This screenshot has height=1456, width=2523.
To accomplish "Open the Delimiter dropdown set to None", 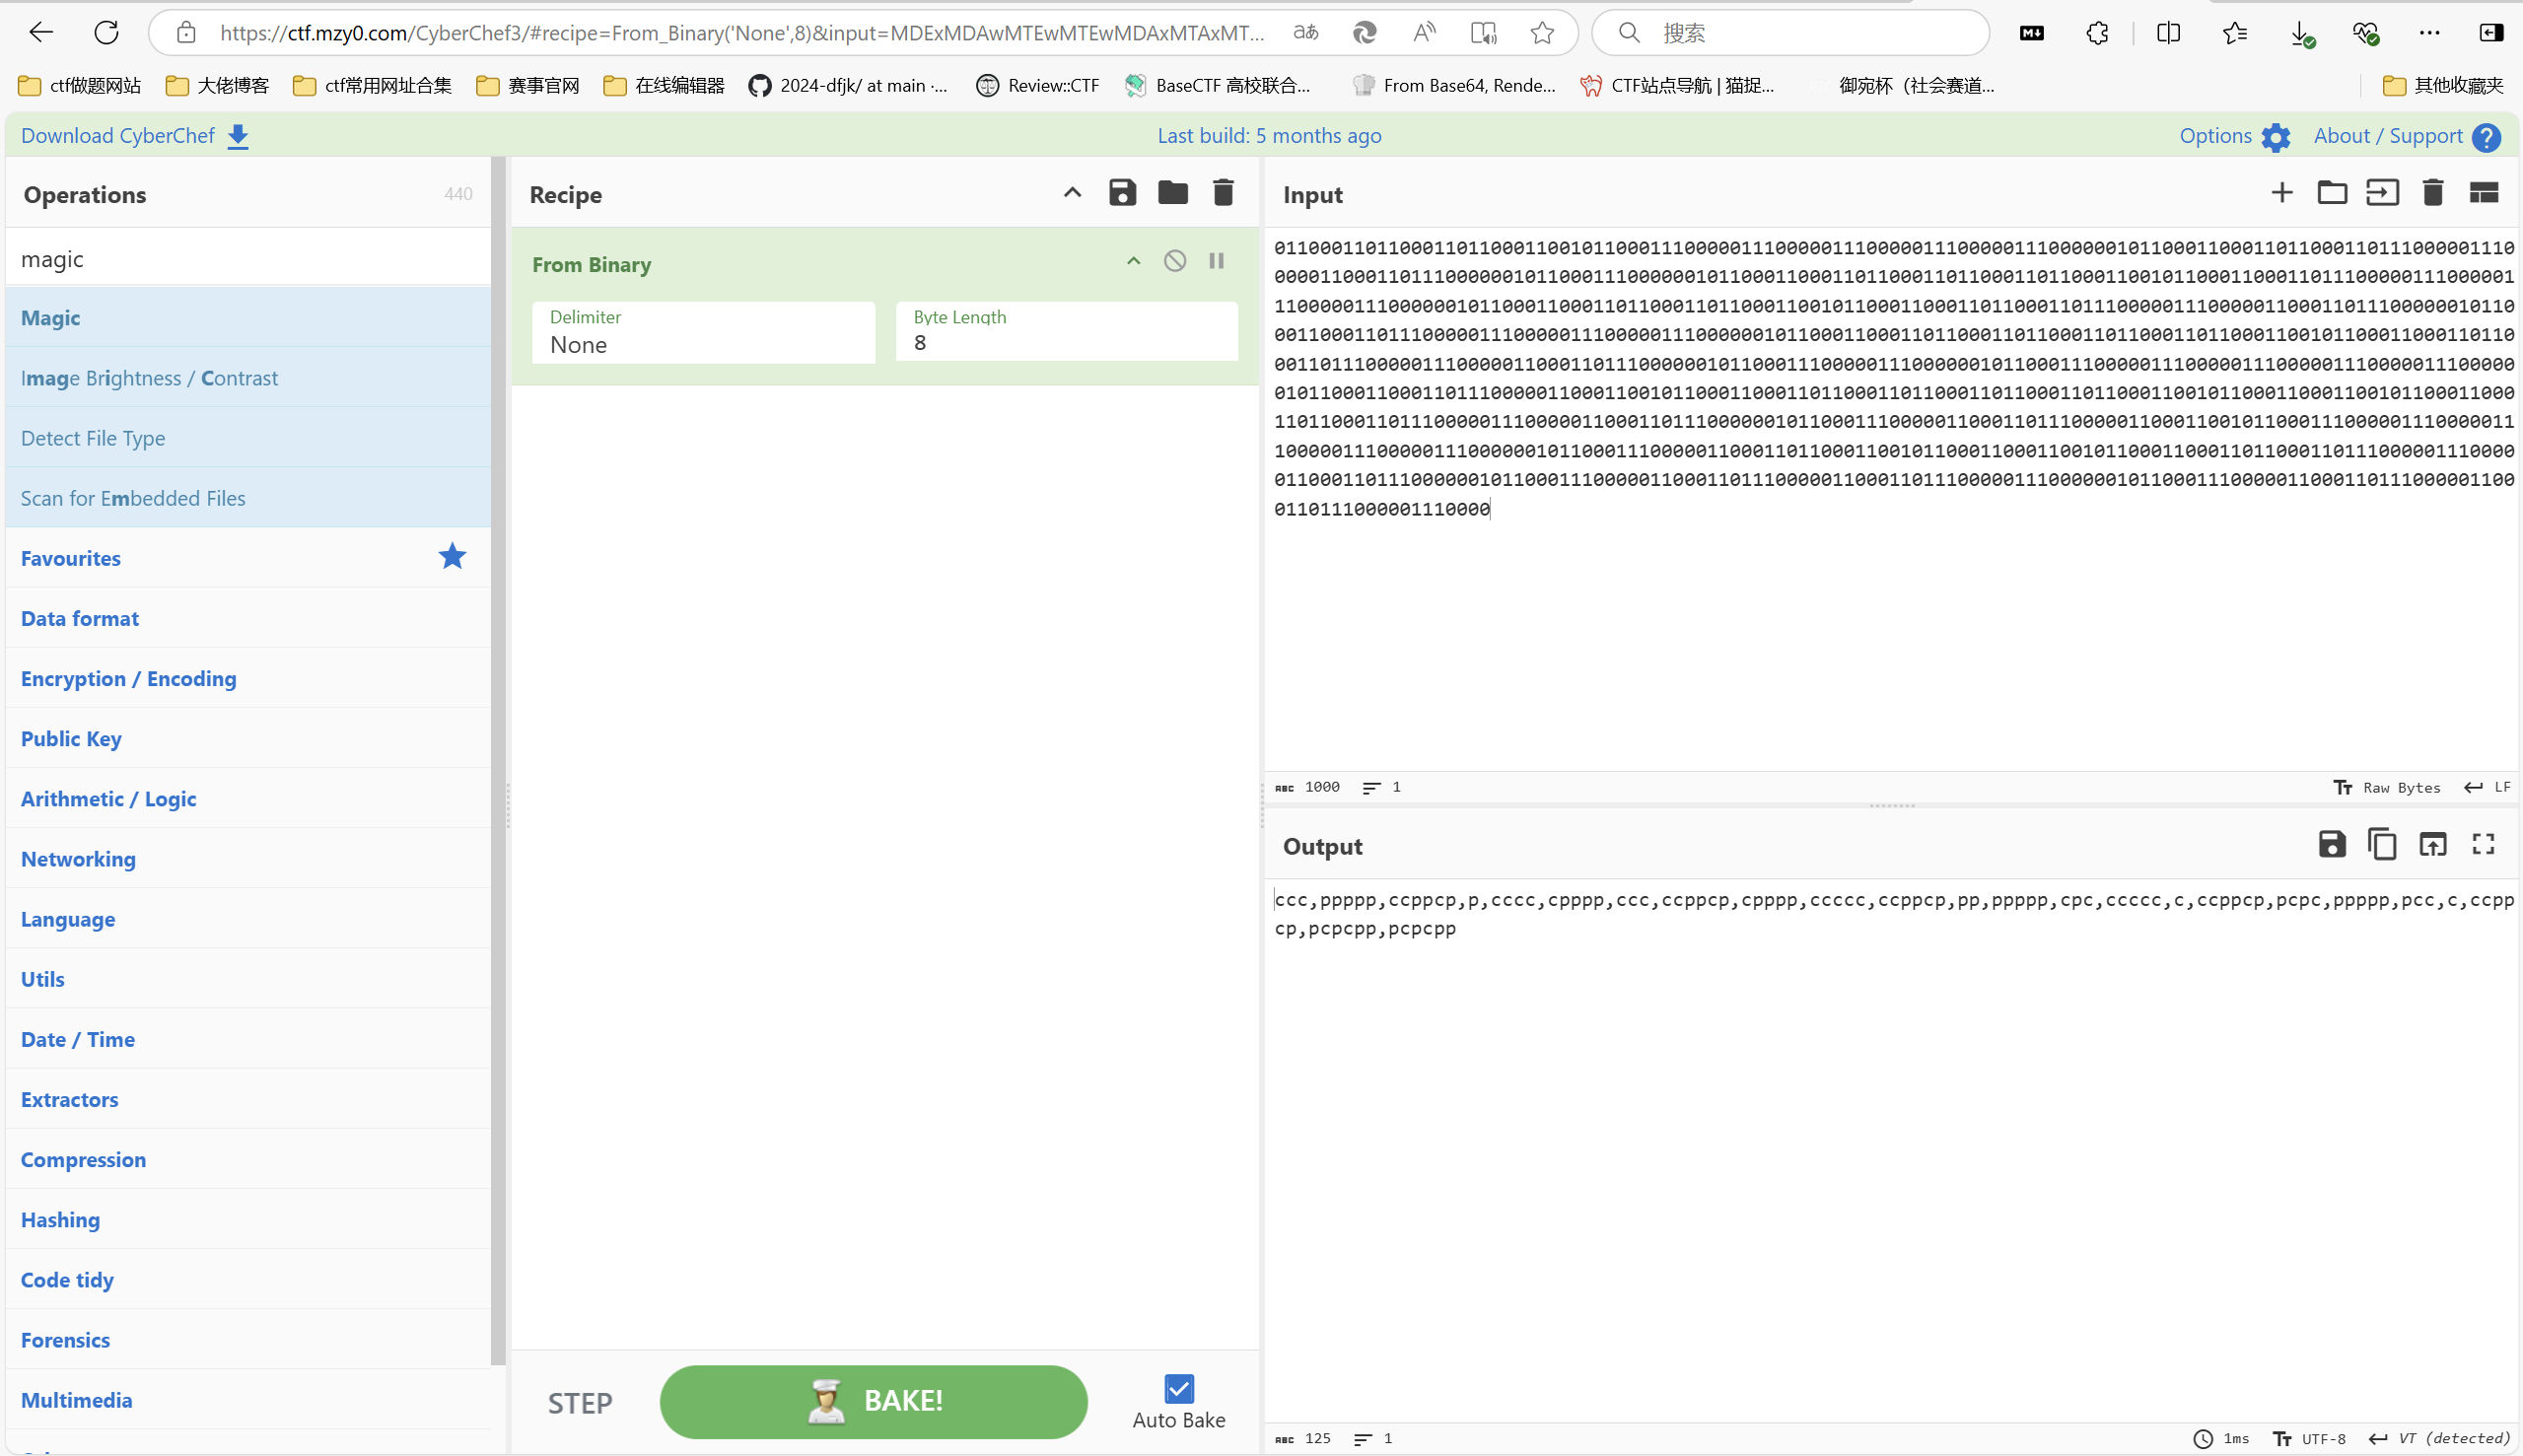I will (x=703, y=333).
